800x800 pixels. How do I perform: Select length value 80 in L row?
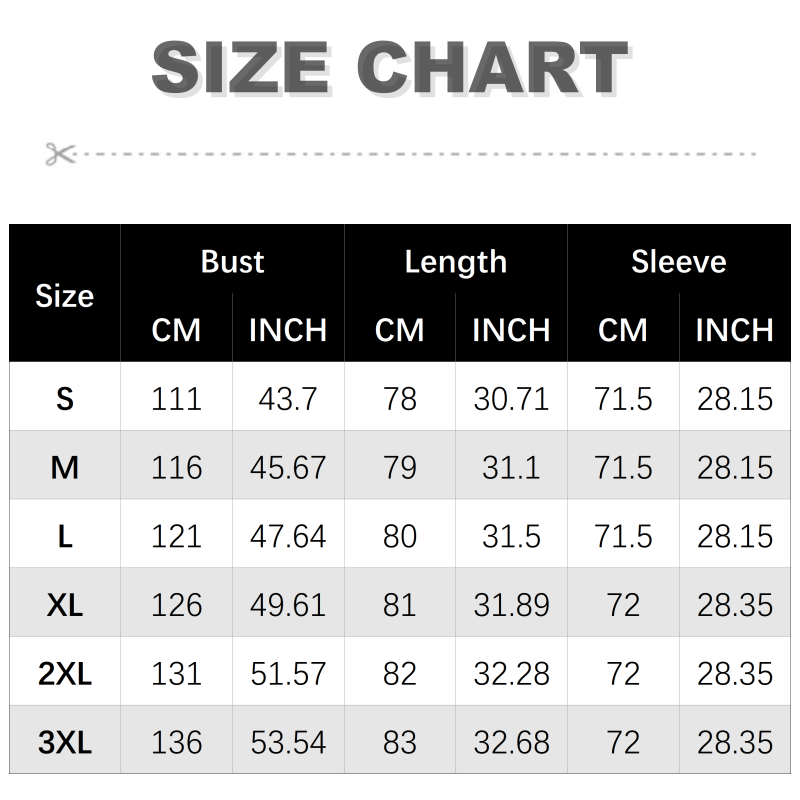pos(400,536)
